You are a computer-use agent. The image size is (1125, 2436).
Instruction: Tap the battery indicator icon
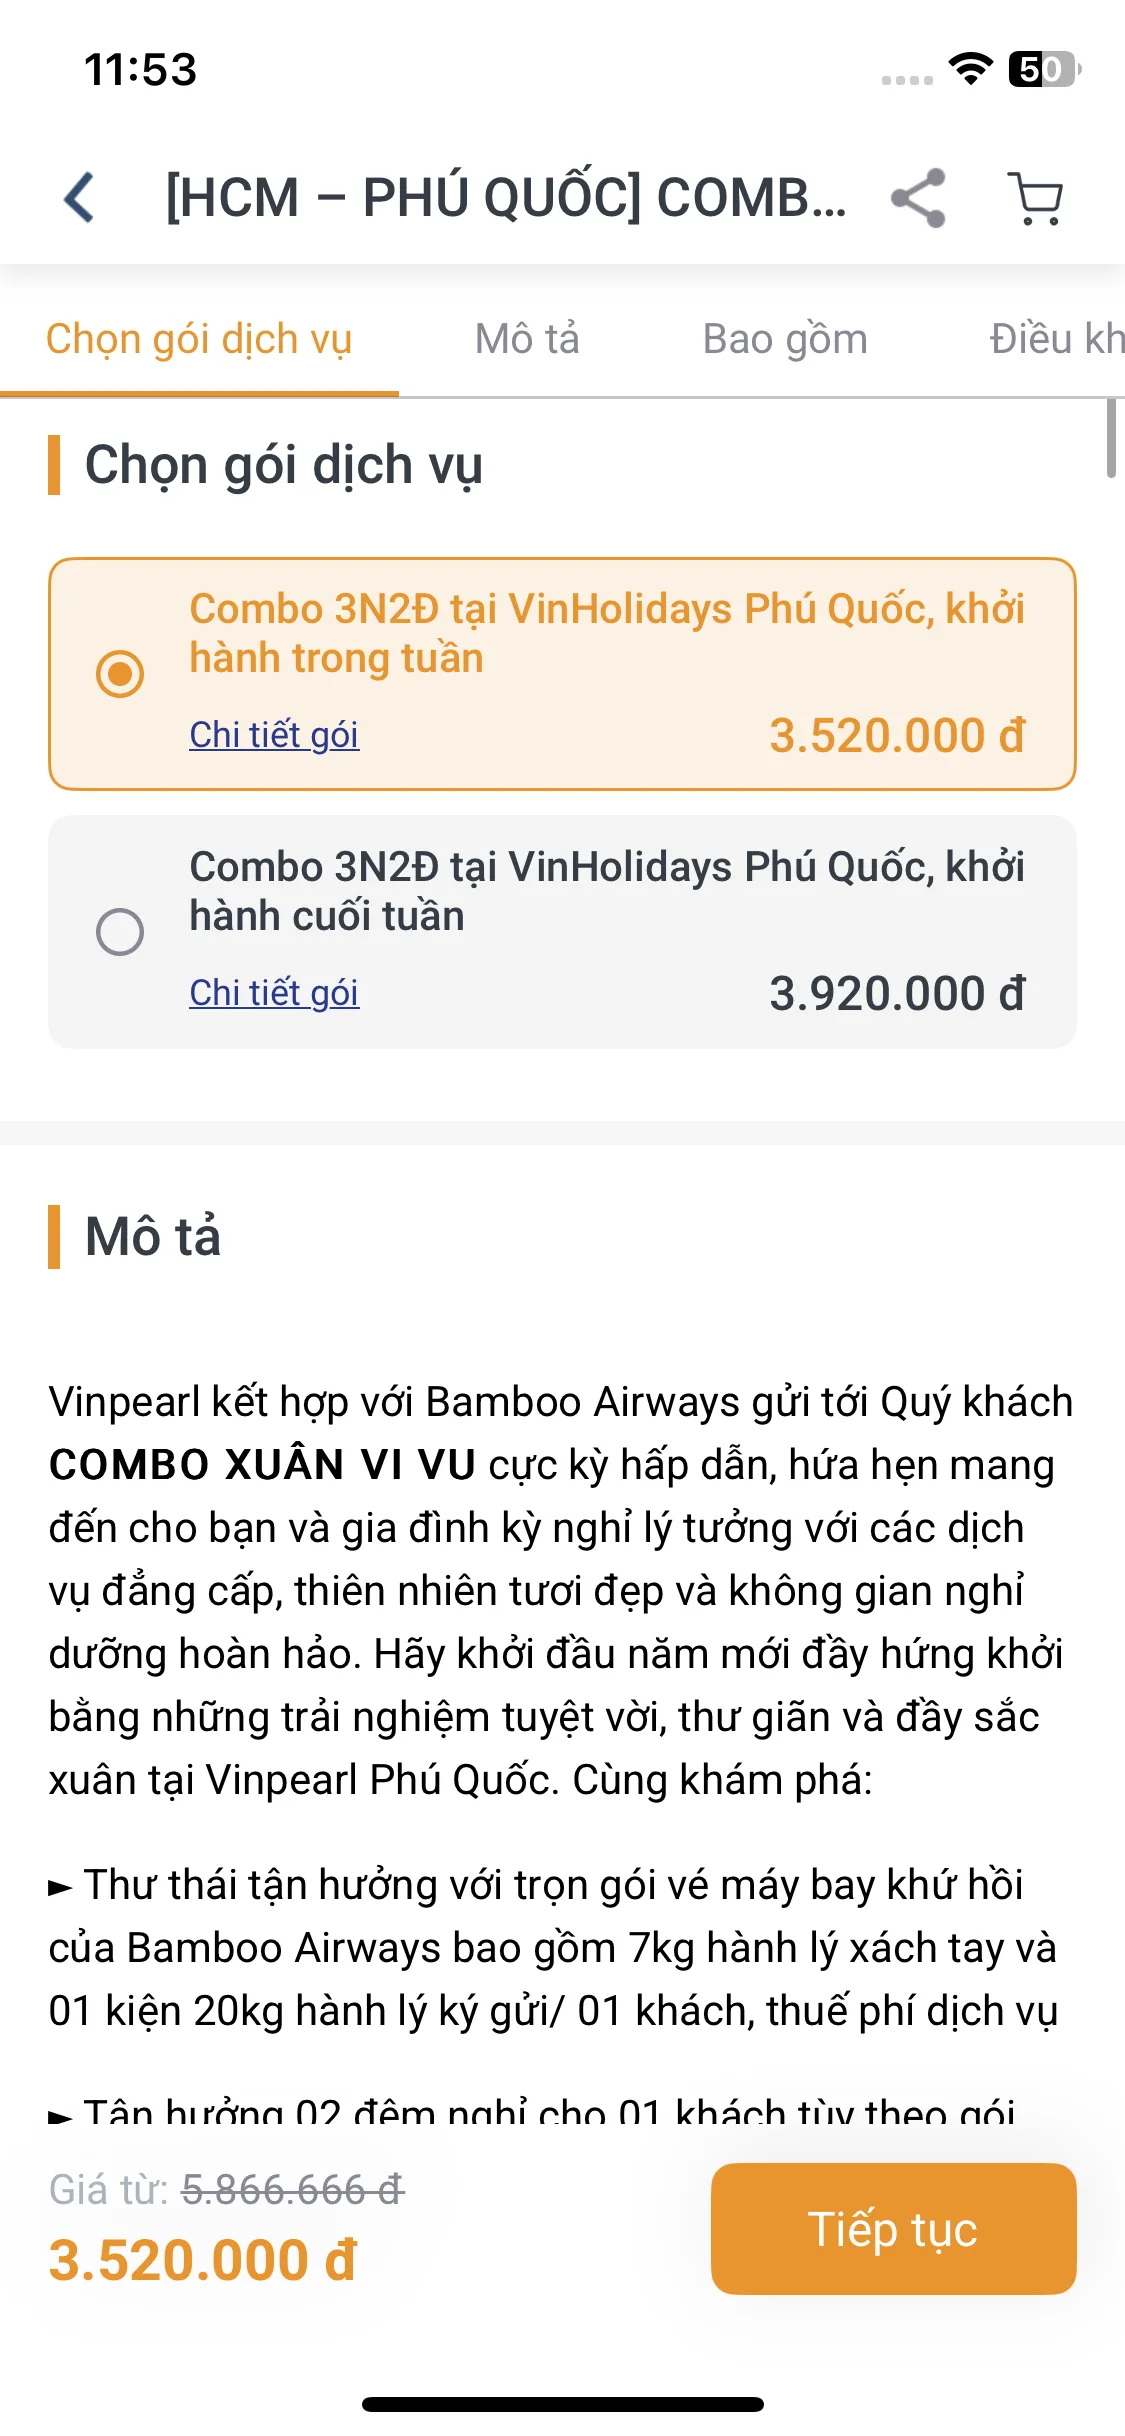pos(1045,69)
